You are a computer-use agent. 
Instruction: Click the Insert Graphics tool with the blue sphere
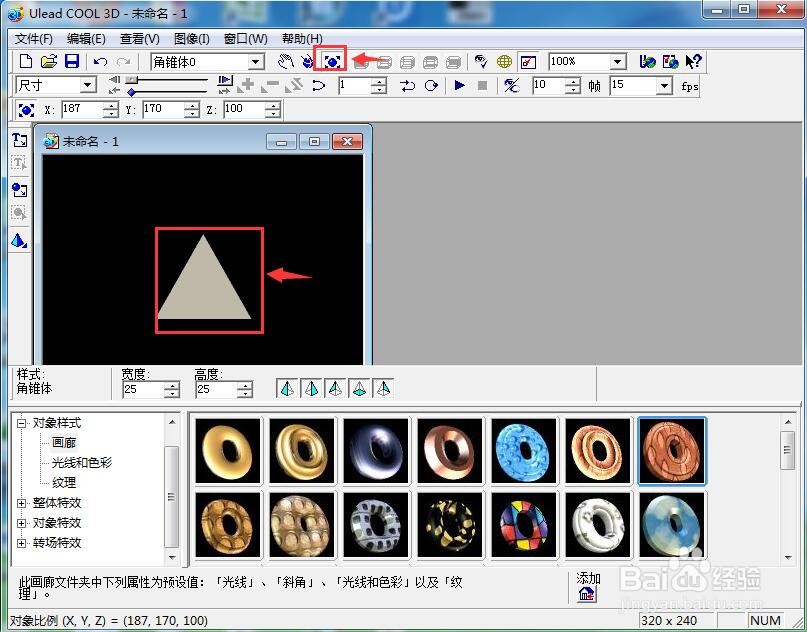point(20,190)
